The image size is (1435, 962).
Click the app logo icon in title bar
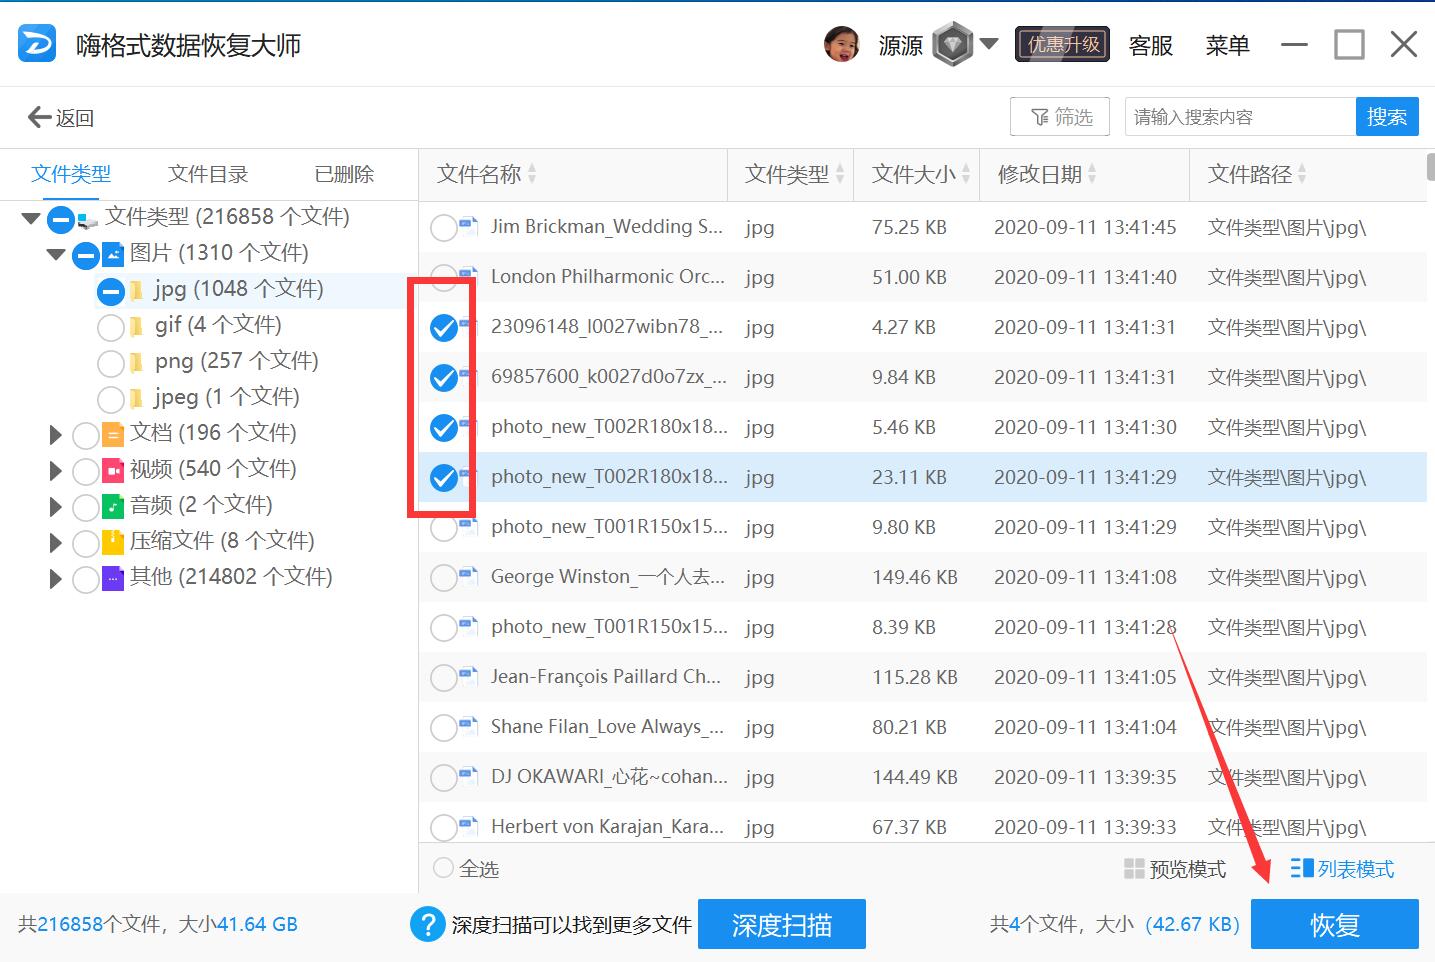click(37, 44)
